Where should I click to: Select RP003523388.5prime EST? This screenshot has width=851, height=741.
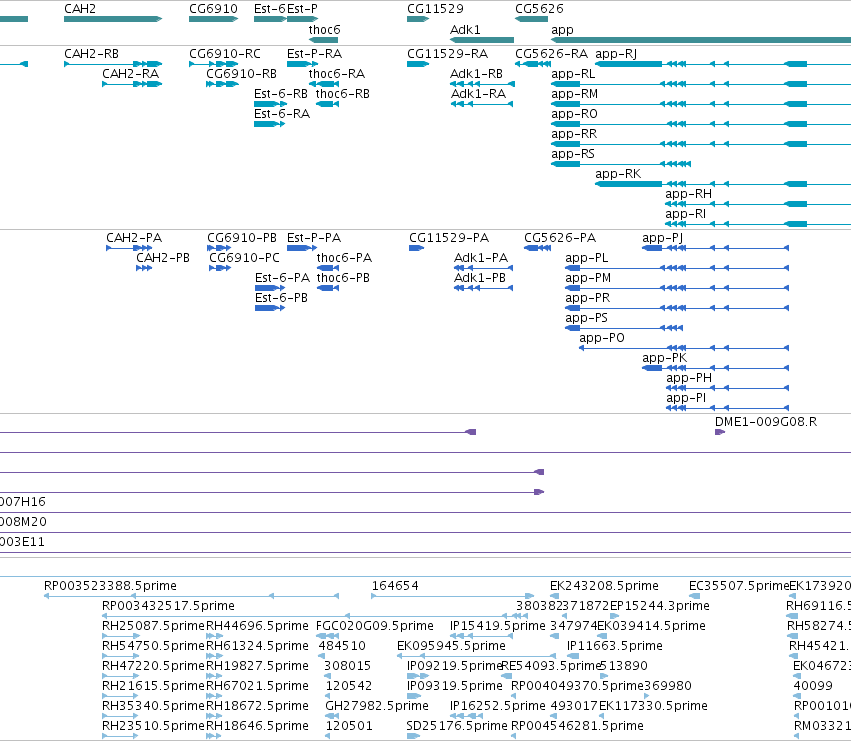[191, 596]
